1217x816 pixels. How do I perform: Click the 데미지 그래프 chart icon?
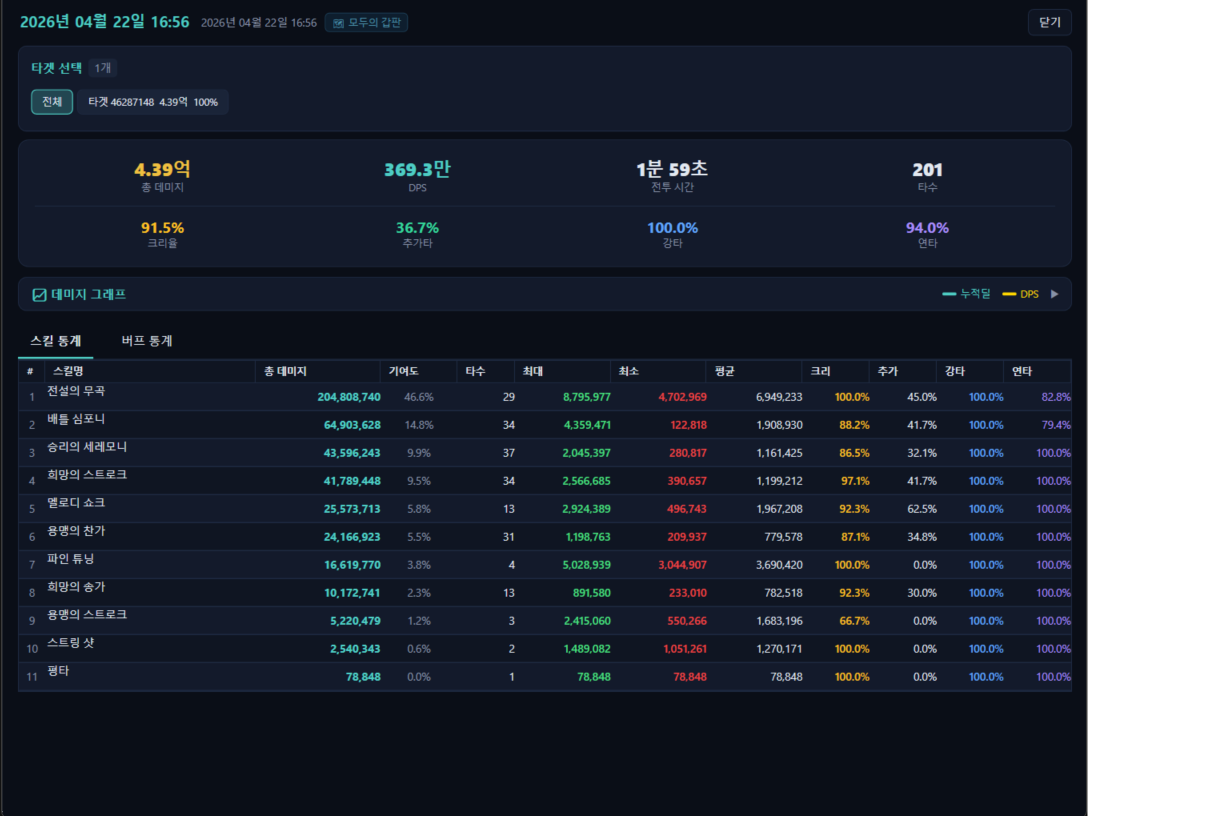40,295
